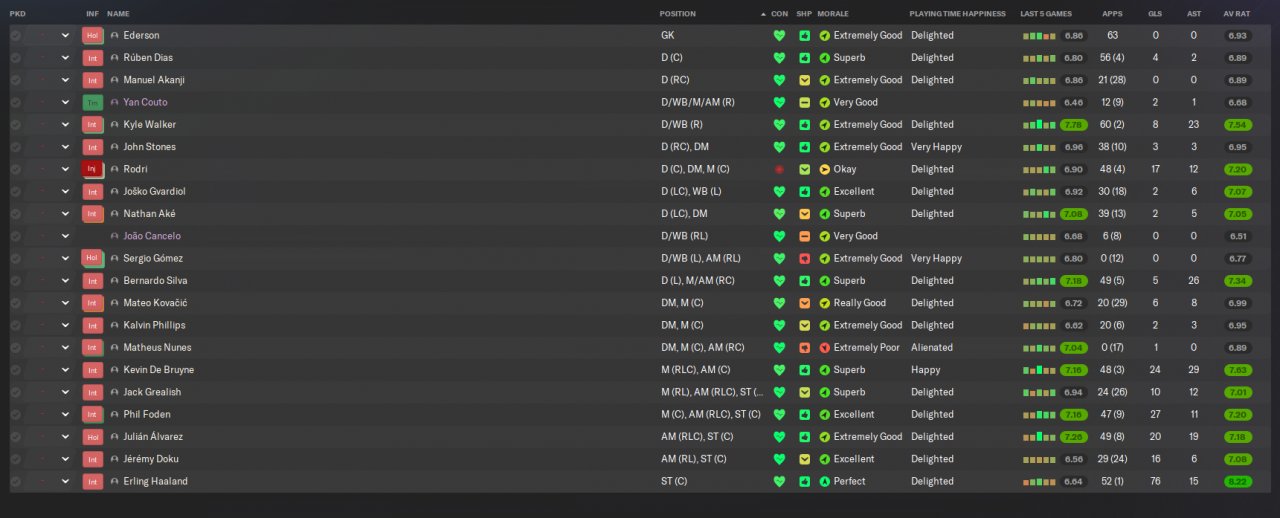This screenshot has height=518, width=1280.
Task: Toggle the picked circle for Rúben Dias
Action: [x=15, y=58]
